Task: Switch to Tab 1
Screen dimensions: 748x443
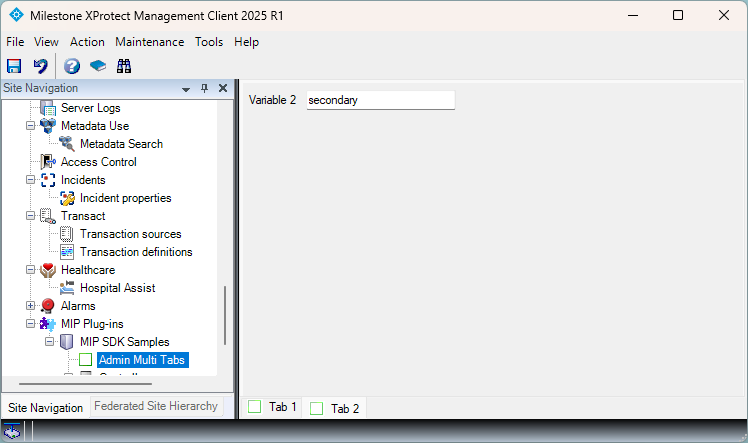Action: point(273,407)
